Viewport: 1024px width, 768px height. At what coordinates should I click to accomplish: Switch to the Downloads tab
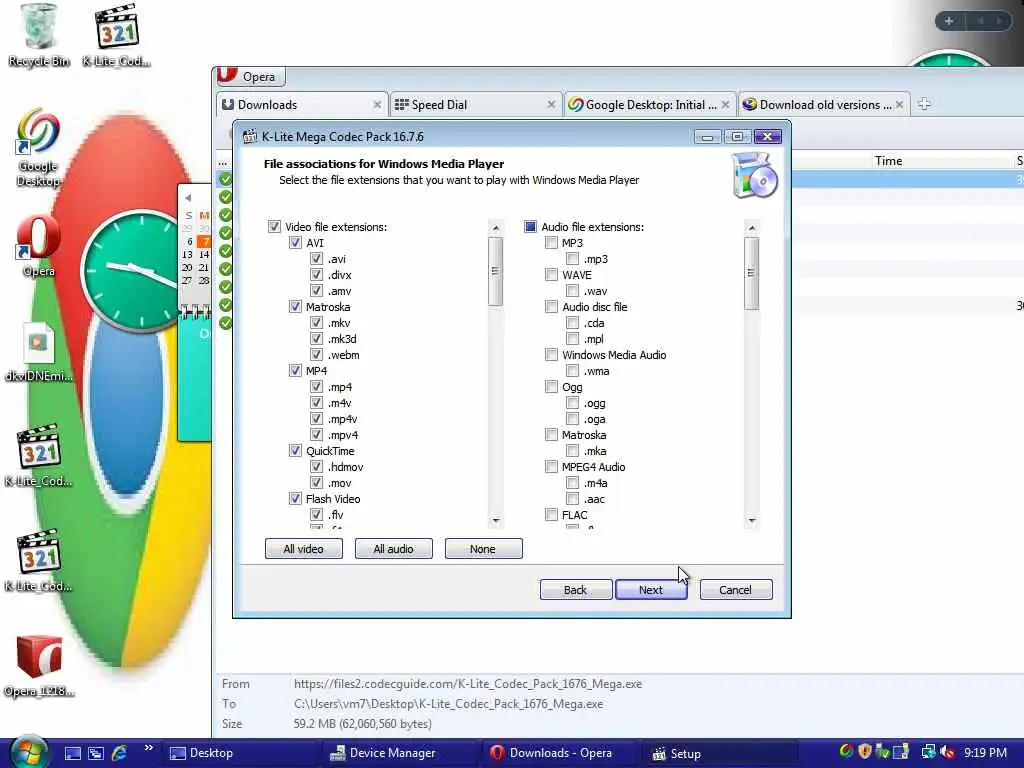[300, 104]
